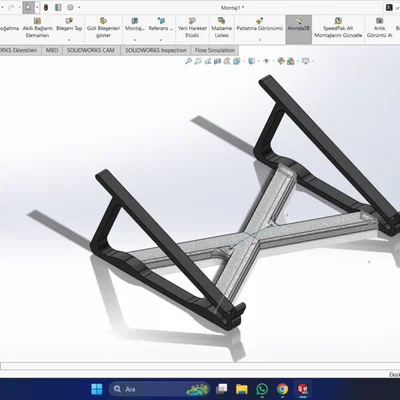The image size is (400, 400).
Task: Open WhatsApp from the taskbar
Action: pyautogui.click(x=262, y=389)
